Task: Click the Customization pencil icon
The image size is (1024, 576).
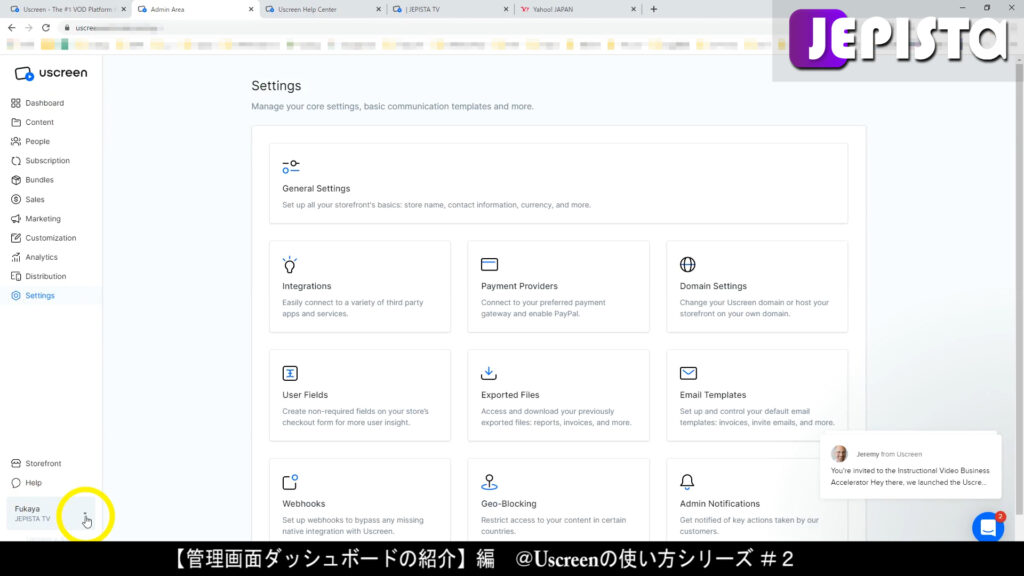Action: click(16, 238)
